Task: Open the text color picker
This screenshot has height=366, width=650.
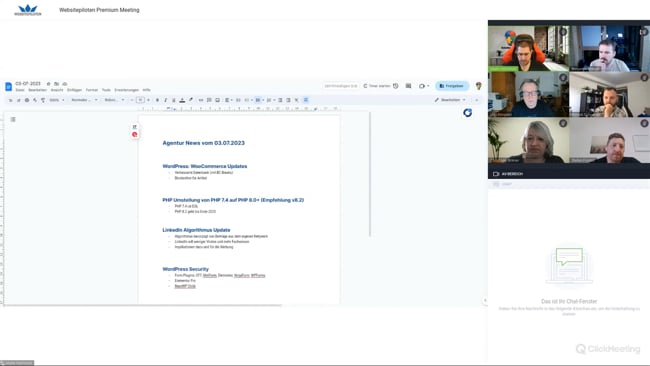Action: coord(182,100)
